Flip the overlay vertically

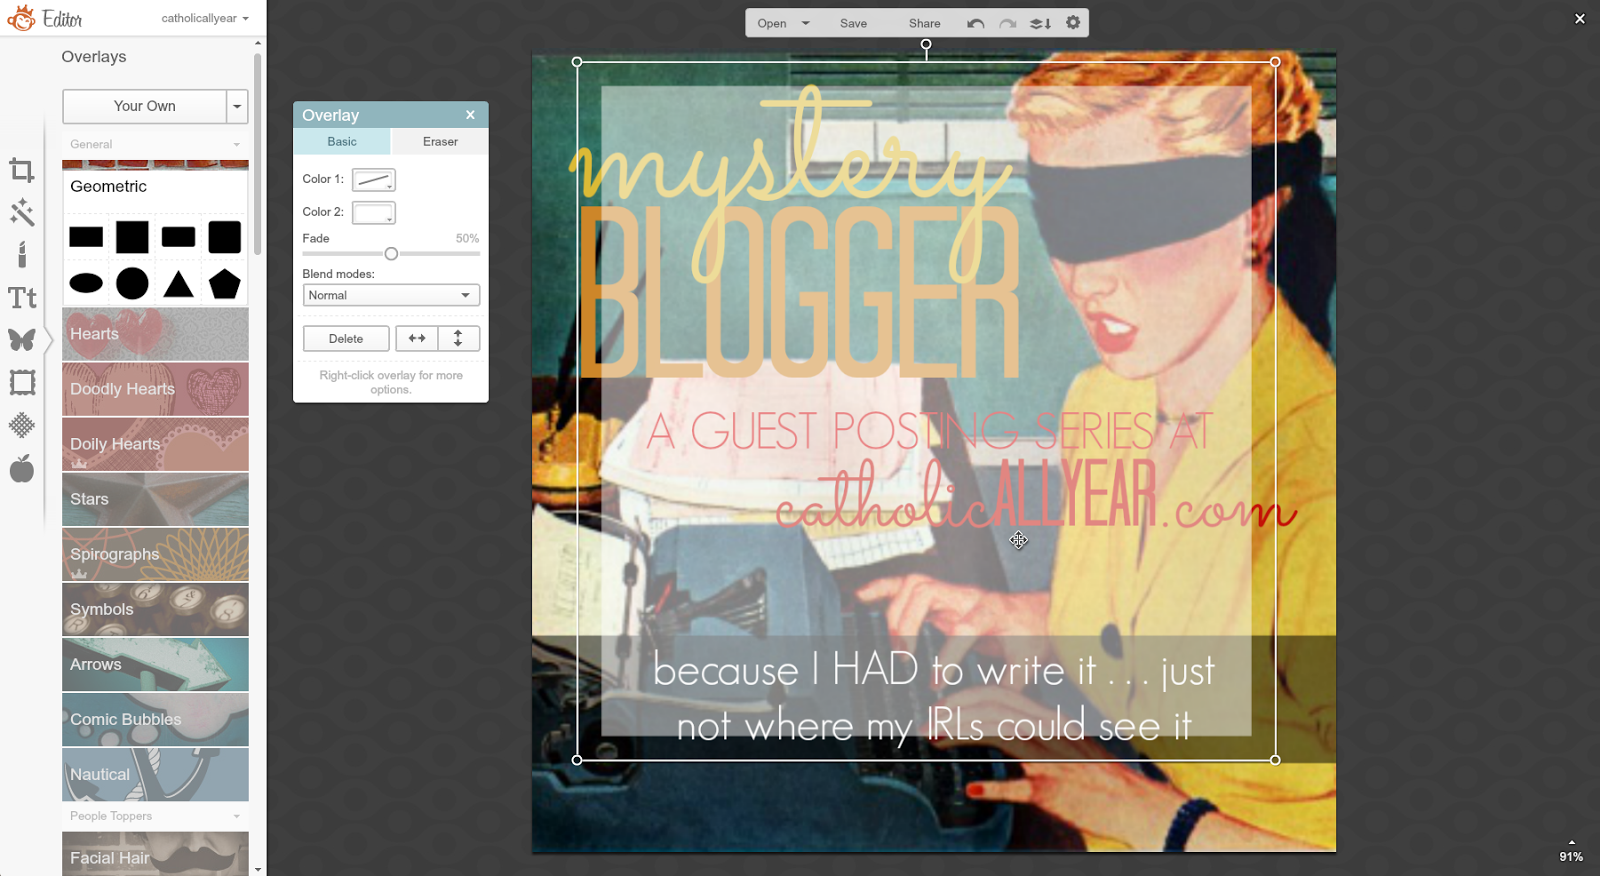[x=458, y=338]
